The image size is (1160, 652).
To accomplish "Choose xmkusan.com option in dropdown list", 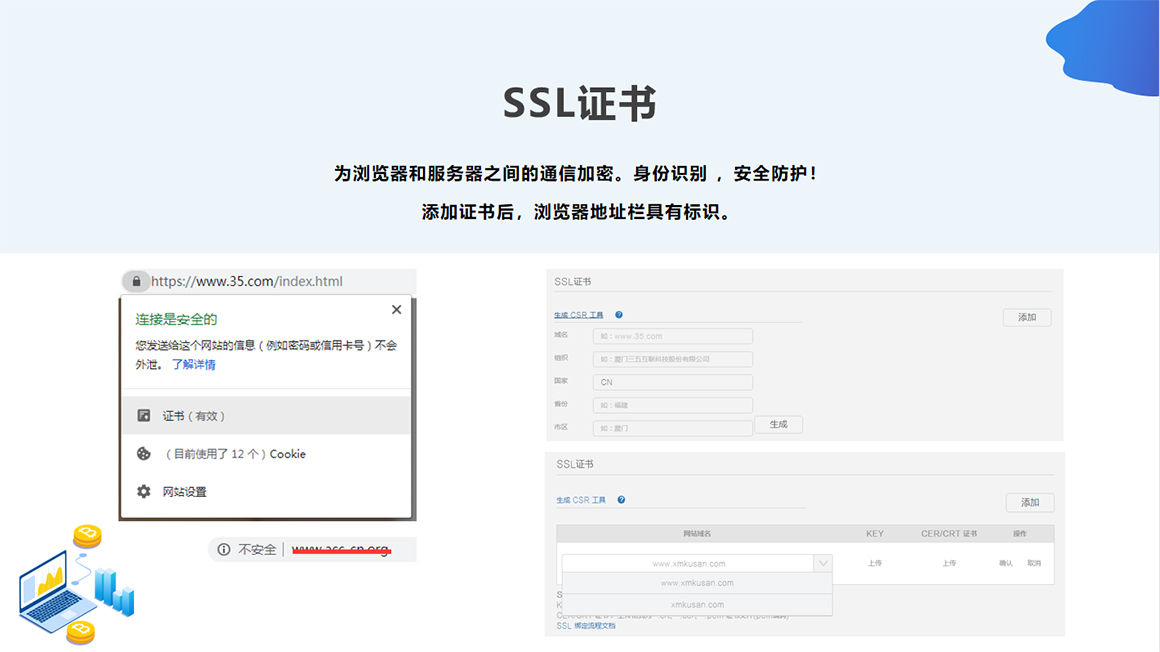I will point(697,605).
